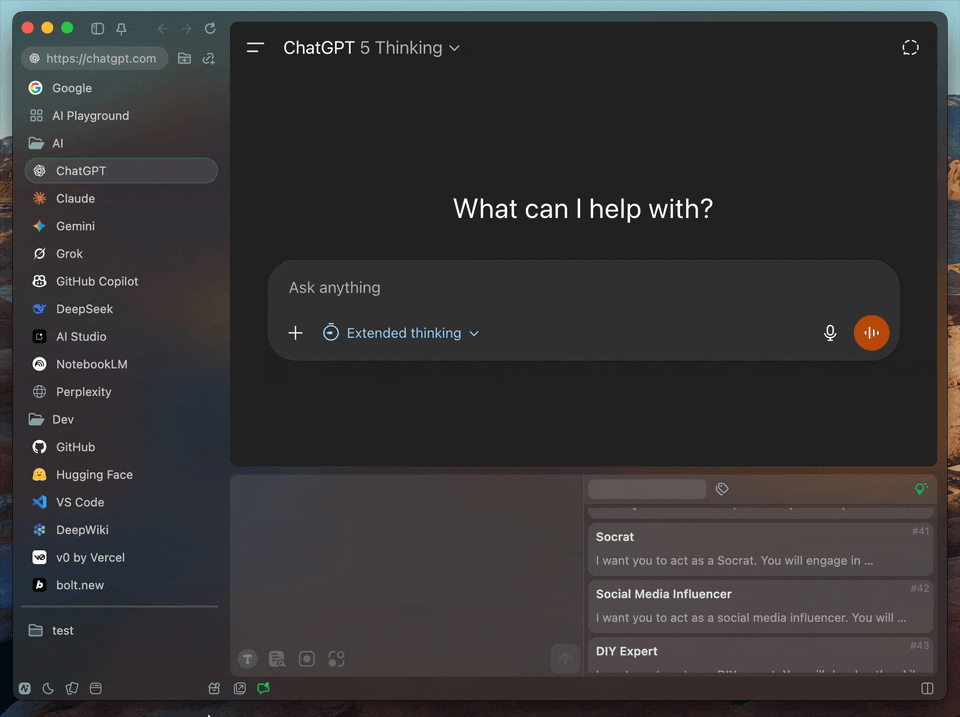Go forward with the right arrow
The width and height of the screenshot is (960, 717).
point(186,28)
